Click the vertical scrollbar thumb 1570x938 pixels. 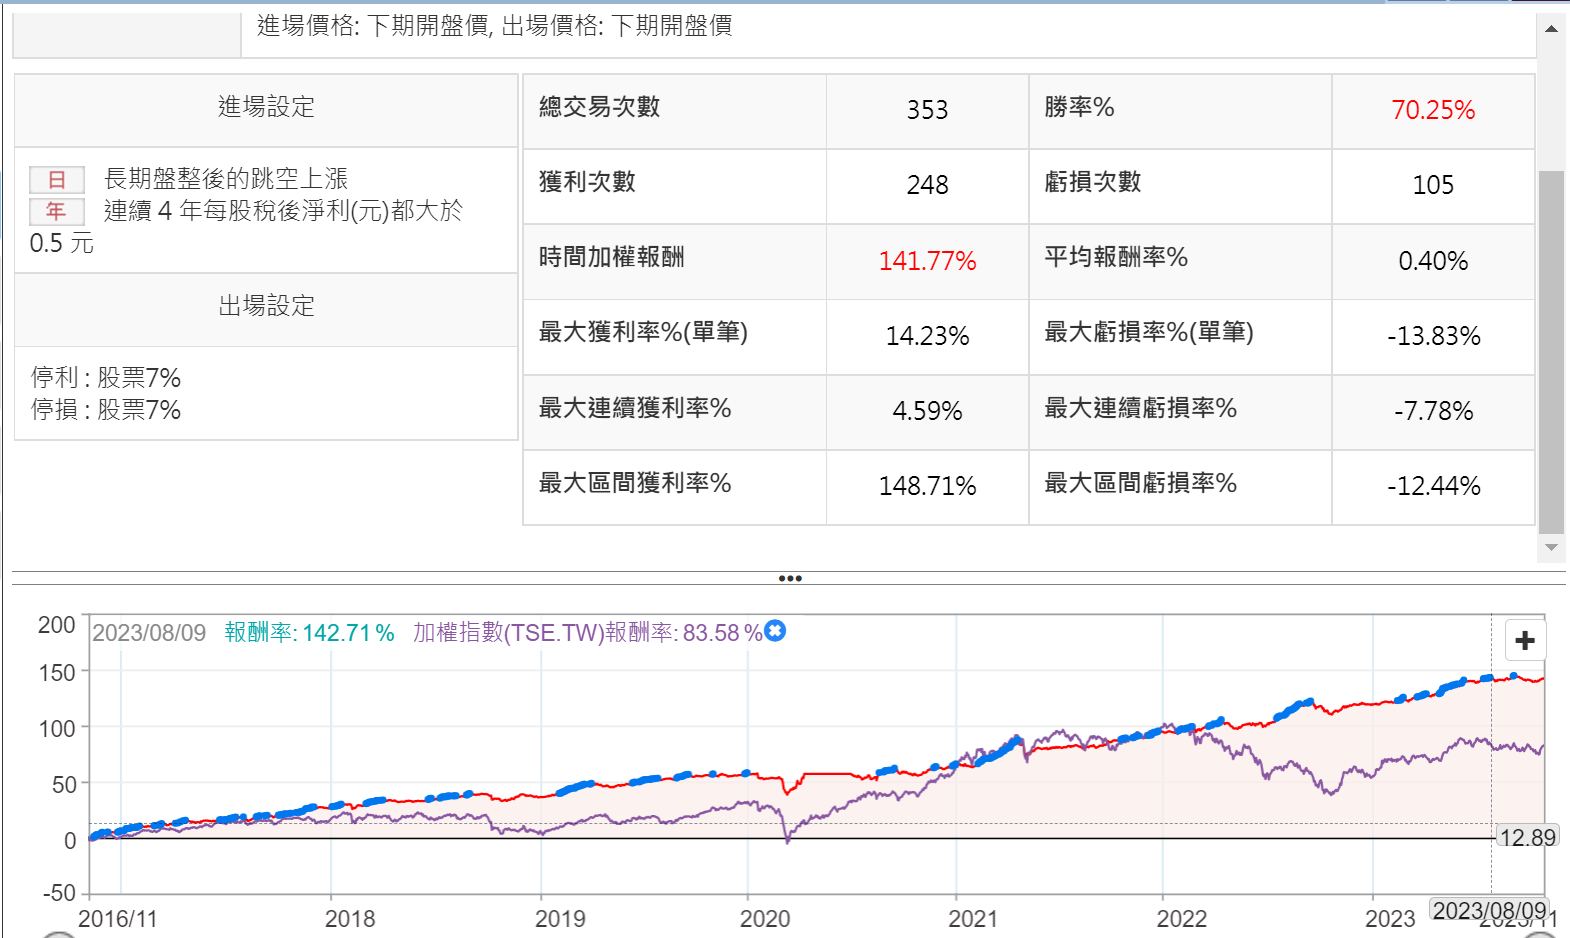click(x=1551, y=350)
